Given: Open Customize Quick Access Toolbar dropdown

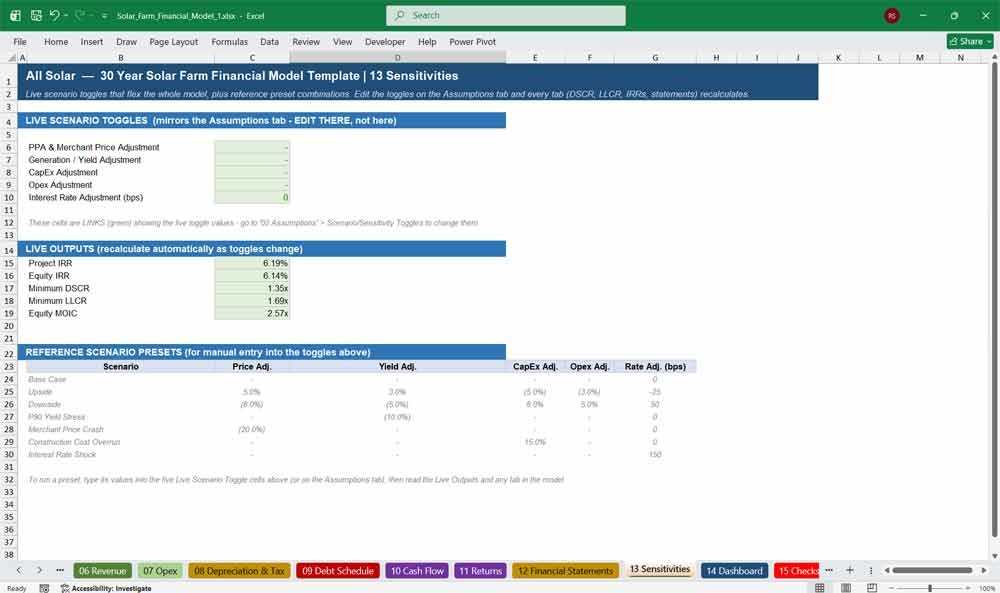Looking at the screenshot, I should tap(104, 15).
